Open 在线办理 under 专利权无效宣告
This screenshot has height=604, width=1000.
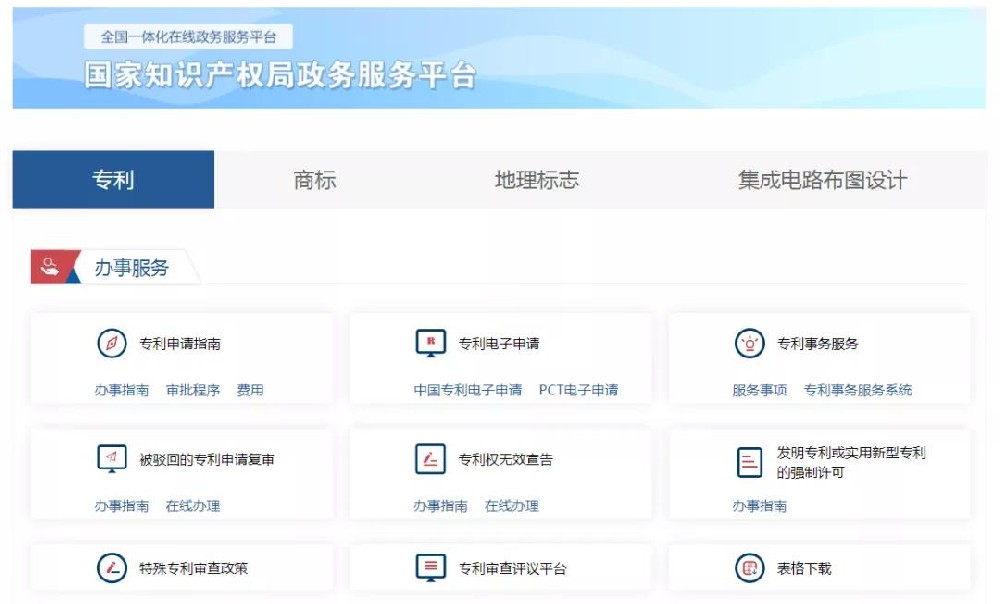pyautogui.click(x=511, y=506)
